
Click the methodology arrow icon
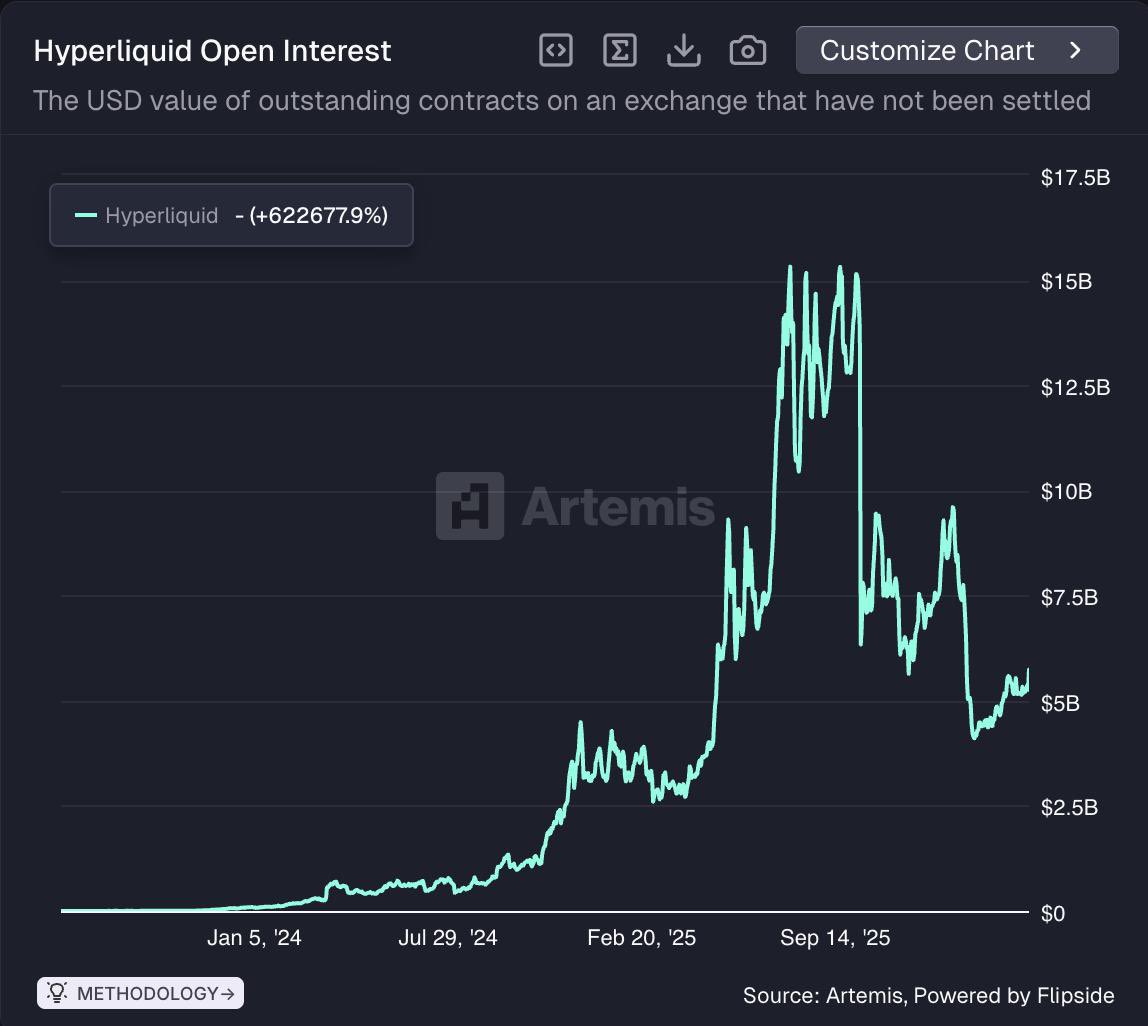228,994
